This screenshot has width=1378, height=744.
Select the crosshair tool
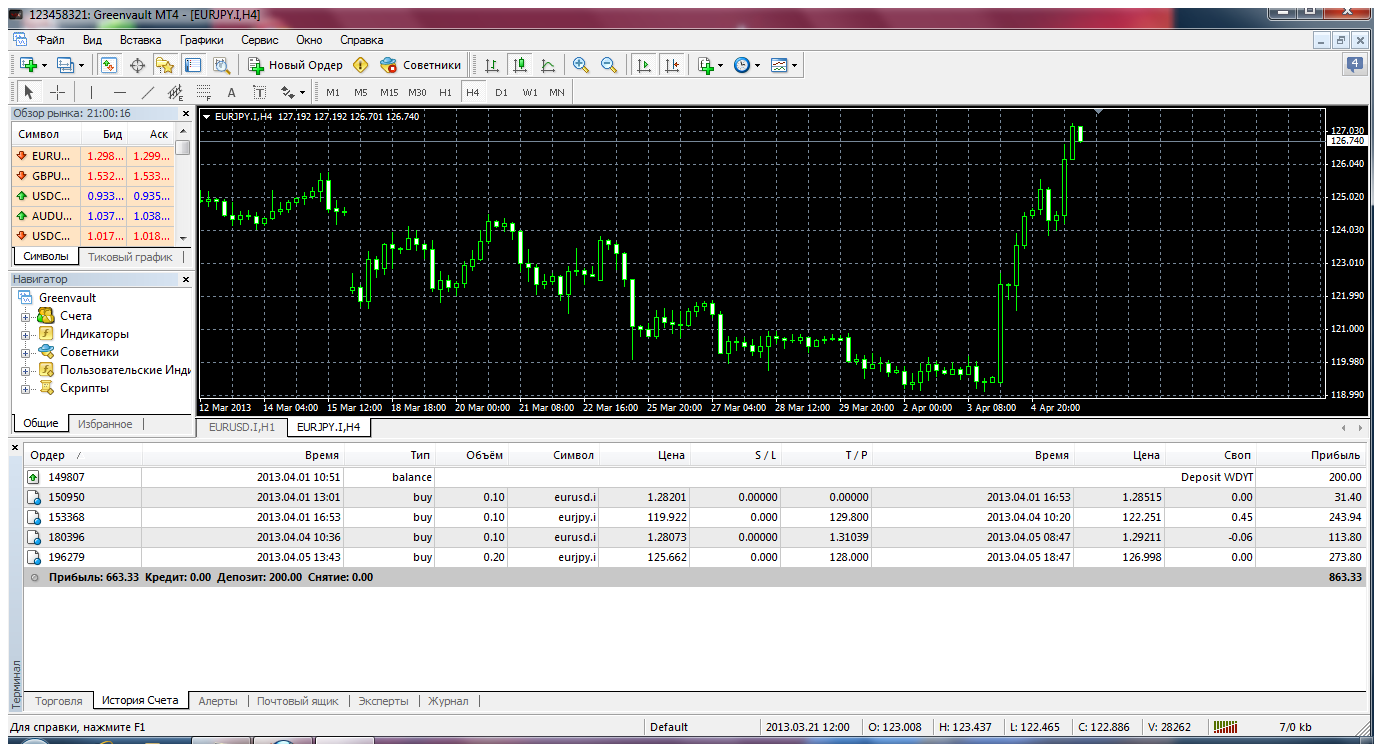point(57,92)
